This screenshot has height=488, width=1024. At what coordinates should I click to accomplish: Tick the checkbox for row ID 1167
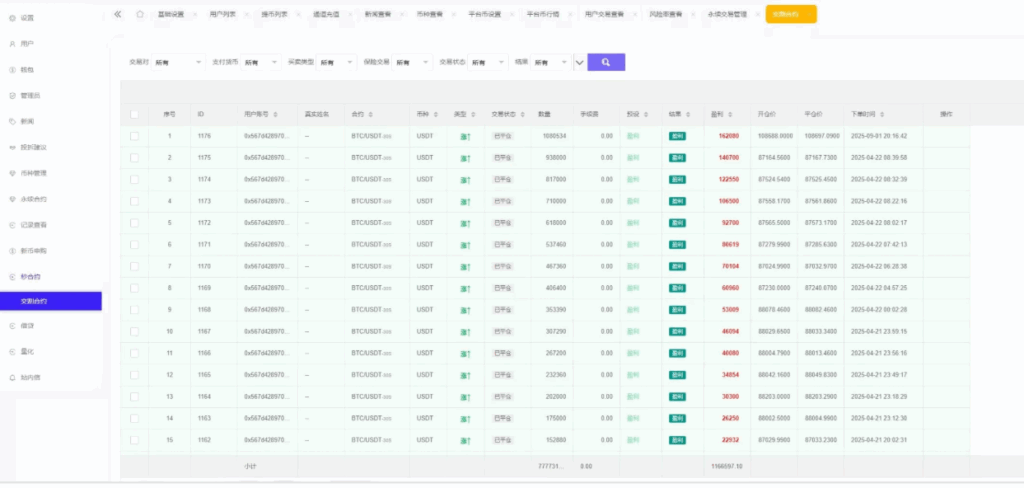(x=134, y=331)
